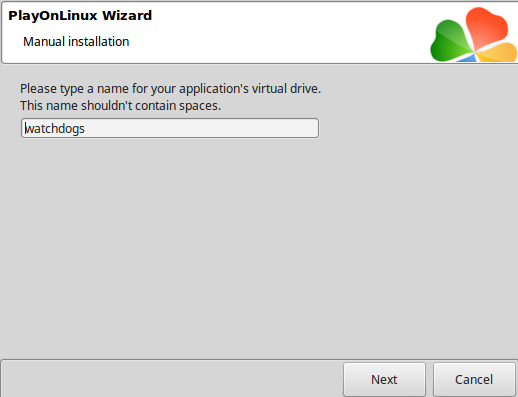Abort the wizard with Cancel
This screenshot has width=518, height=397.
coord(474,379)
